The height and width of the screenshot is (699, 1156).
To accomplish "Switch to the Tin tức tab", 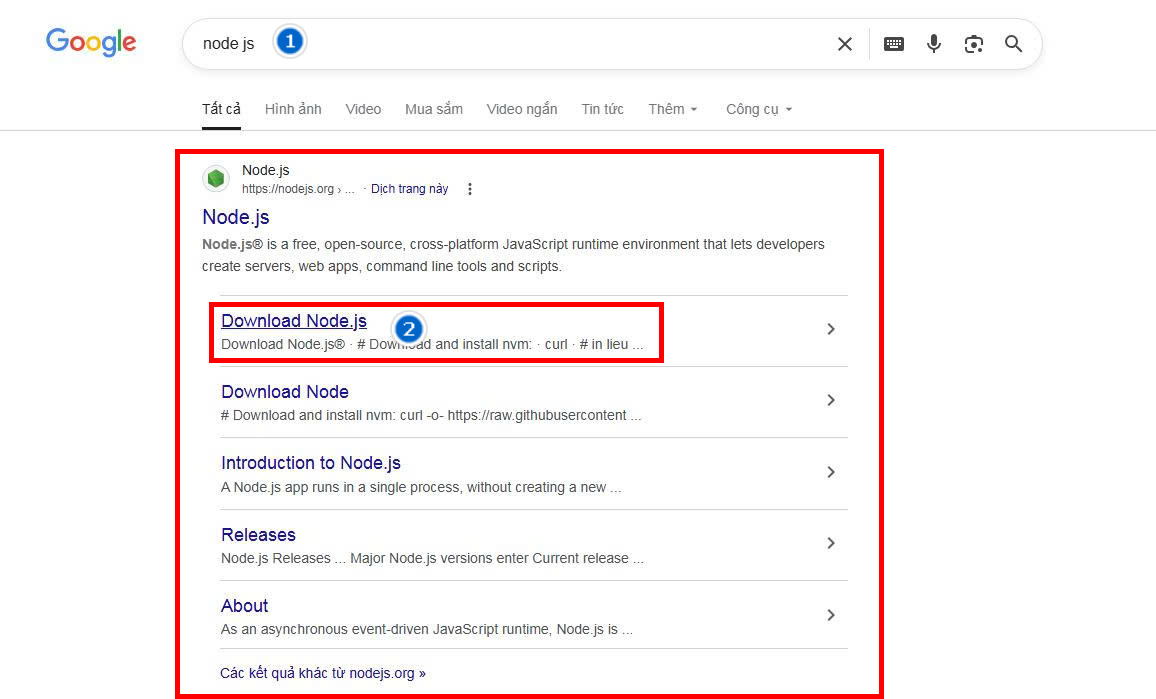I will [602, 109].
